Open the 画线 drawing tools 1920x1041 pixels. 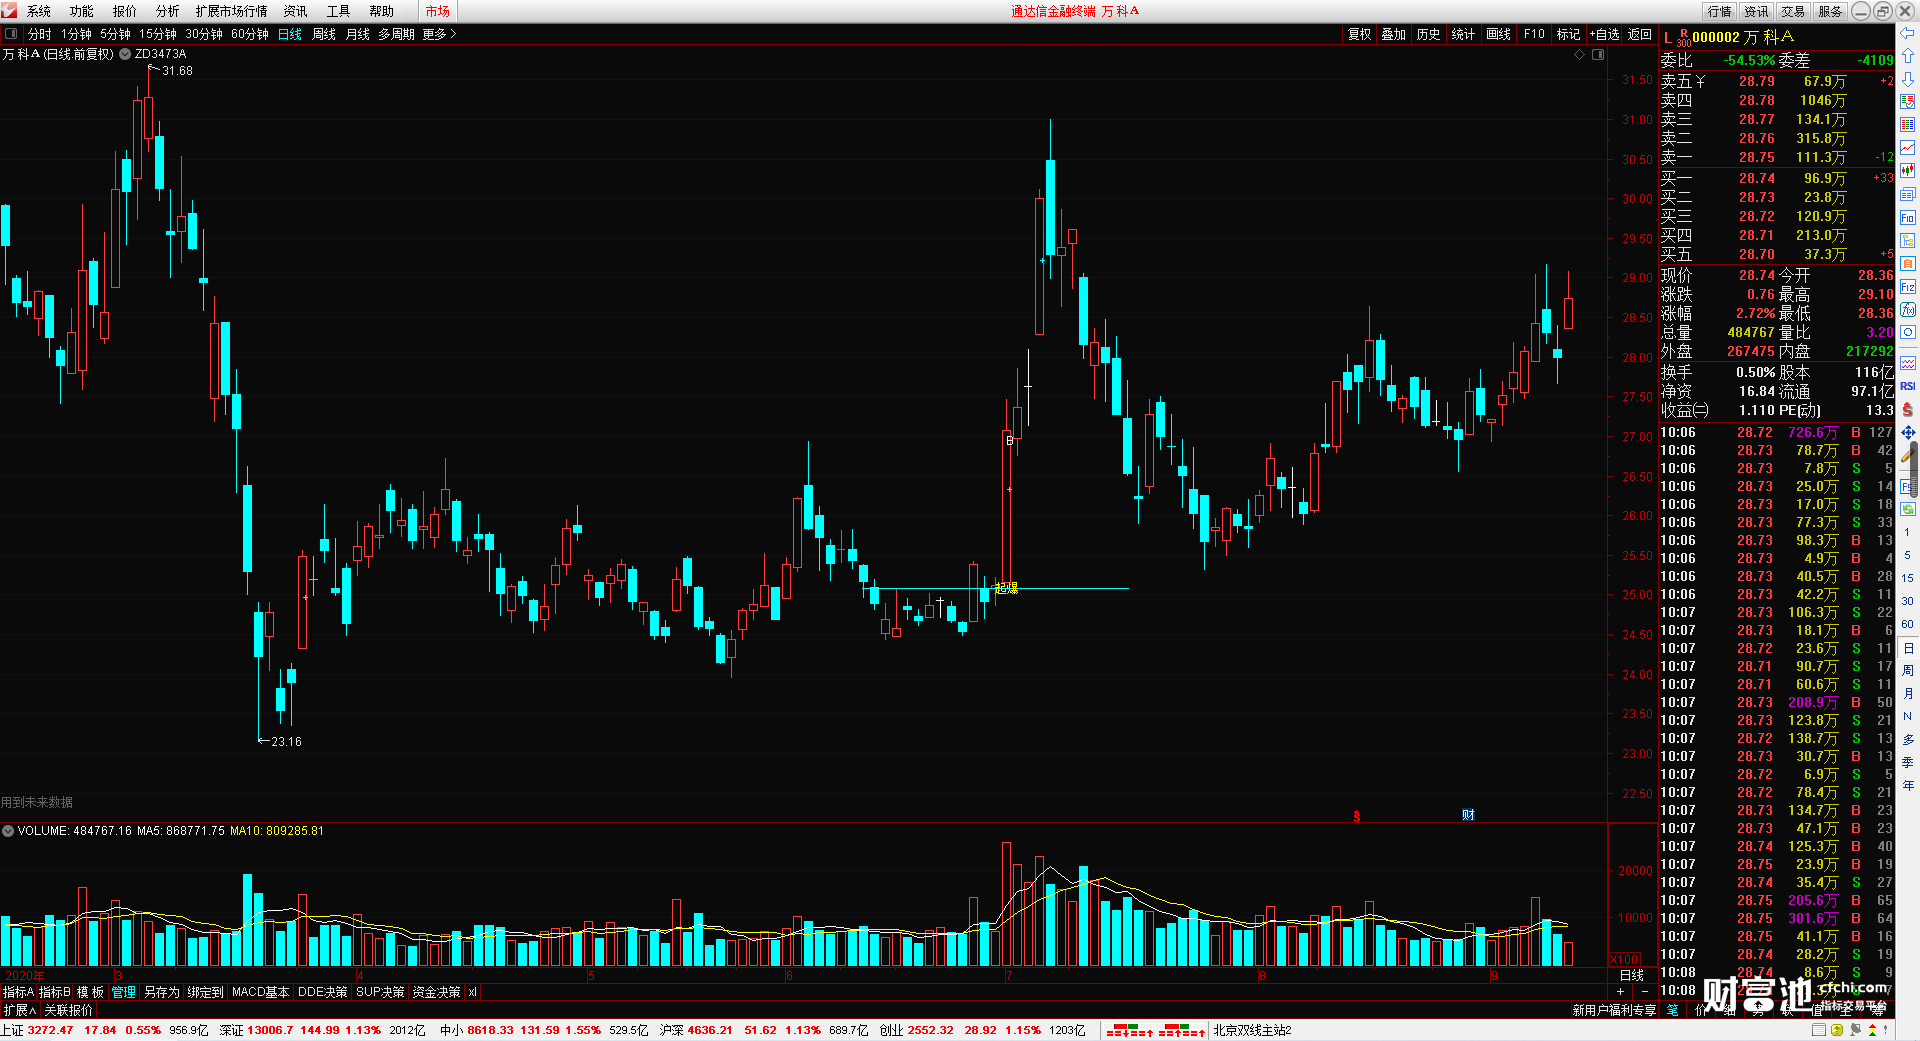tap(1499, 34)
